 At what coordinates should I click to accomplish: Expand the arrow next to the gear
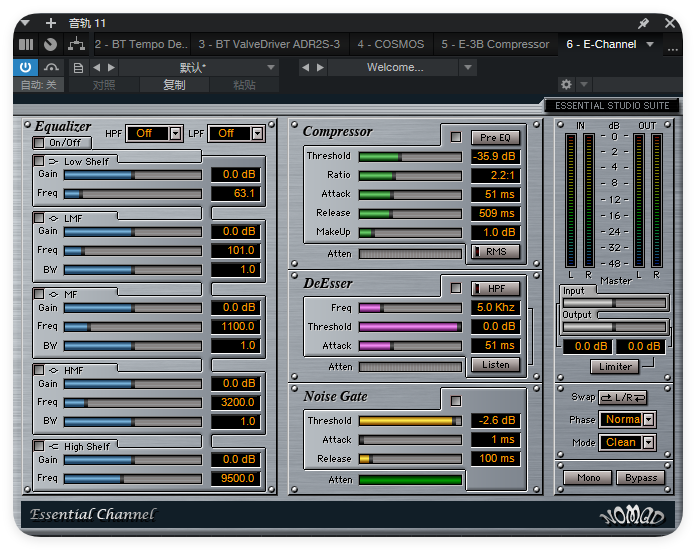pos(584,84)
